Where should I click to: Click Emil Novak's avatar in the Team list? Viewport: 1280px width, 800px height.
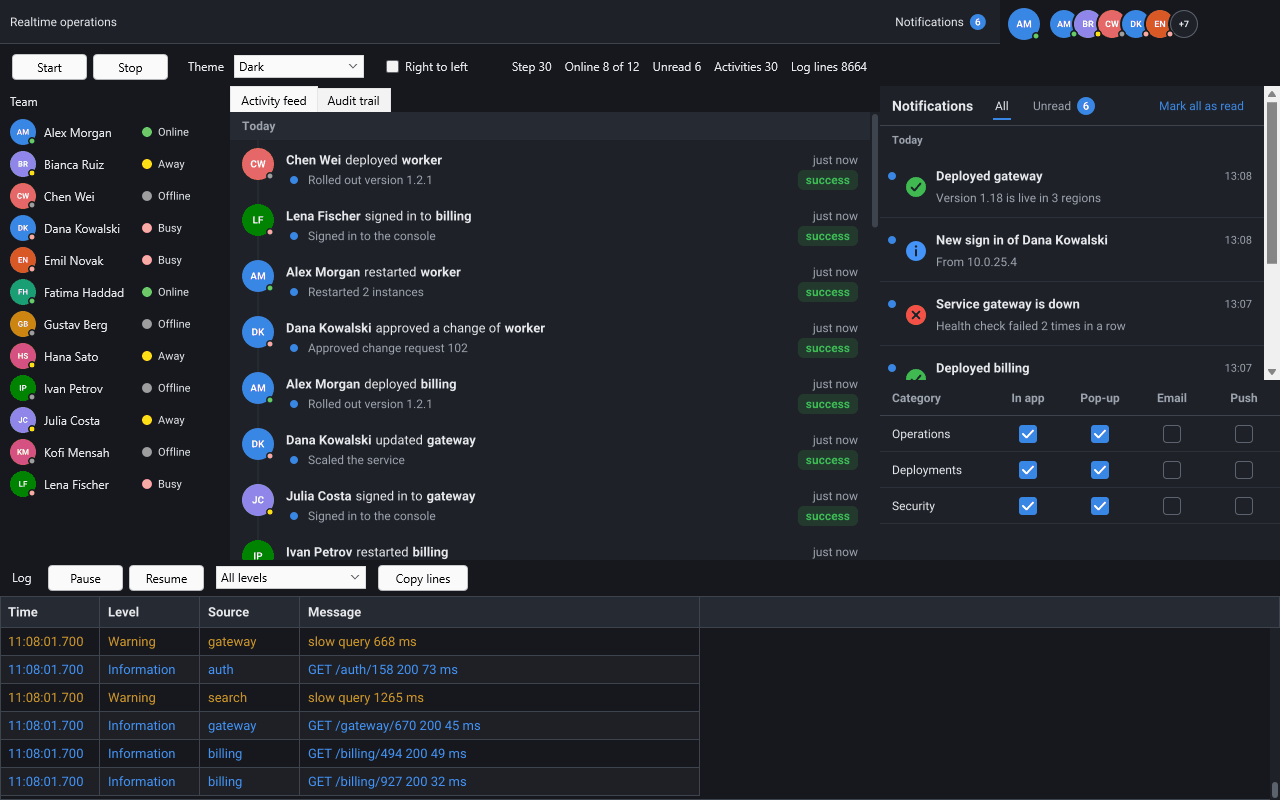pyautogui.click(x=23, y=260)
